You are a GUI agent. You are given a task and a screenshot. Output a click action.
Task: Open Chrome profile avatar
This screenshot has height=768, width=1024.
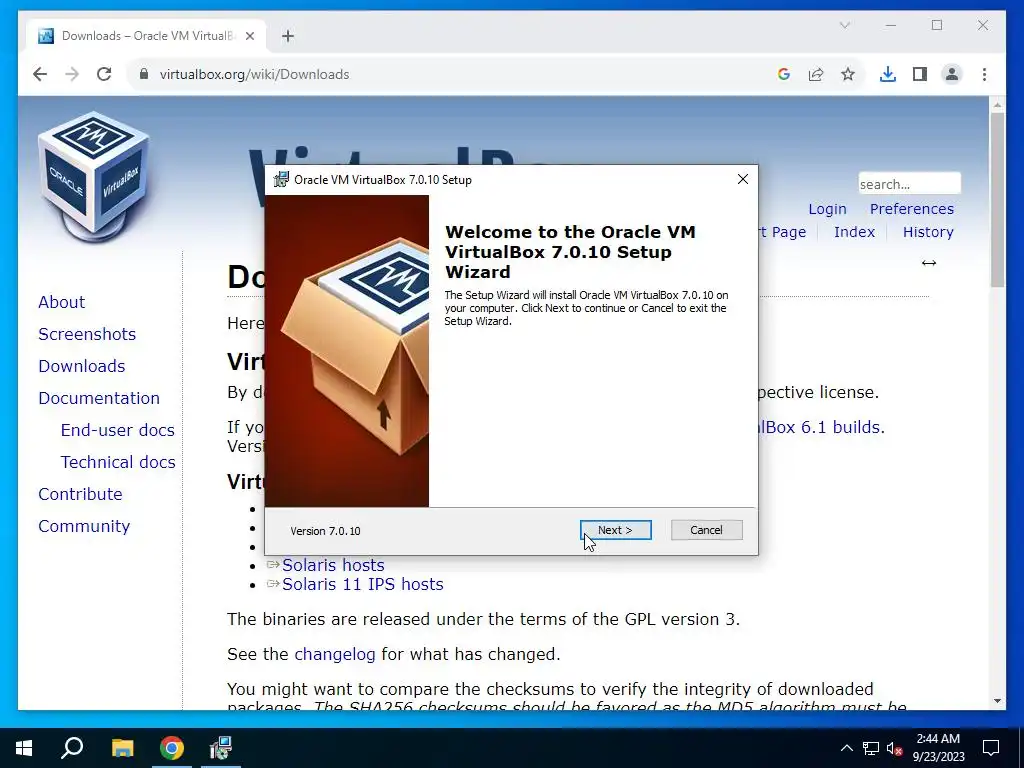tap(952, 74)
